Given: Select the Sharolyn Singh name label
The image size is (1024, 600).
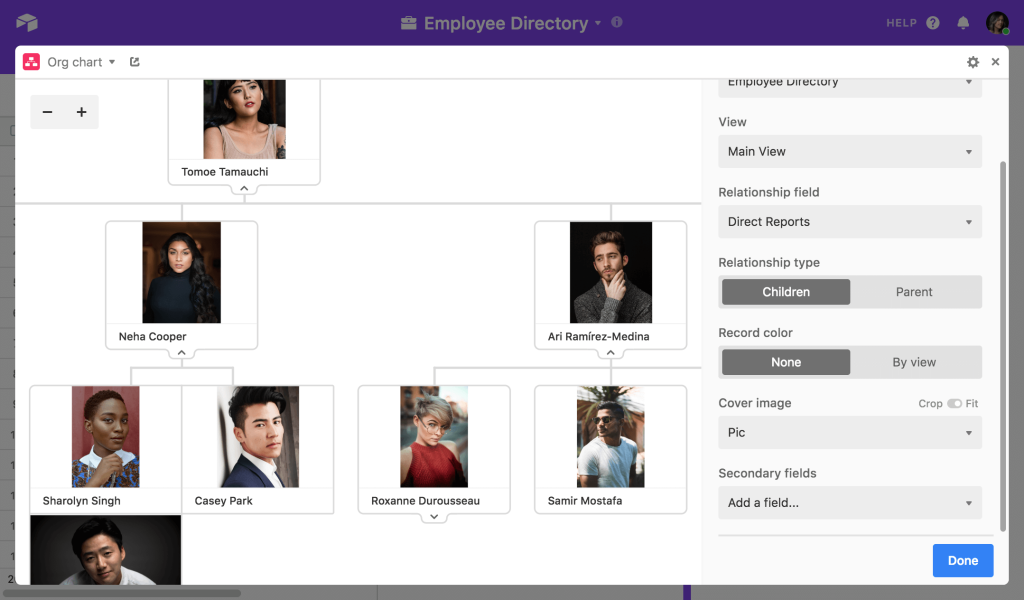Looking at the screenshot, I should click(x=82, y=501).
